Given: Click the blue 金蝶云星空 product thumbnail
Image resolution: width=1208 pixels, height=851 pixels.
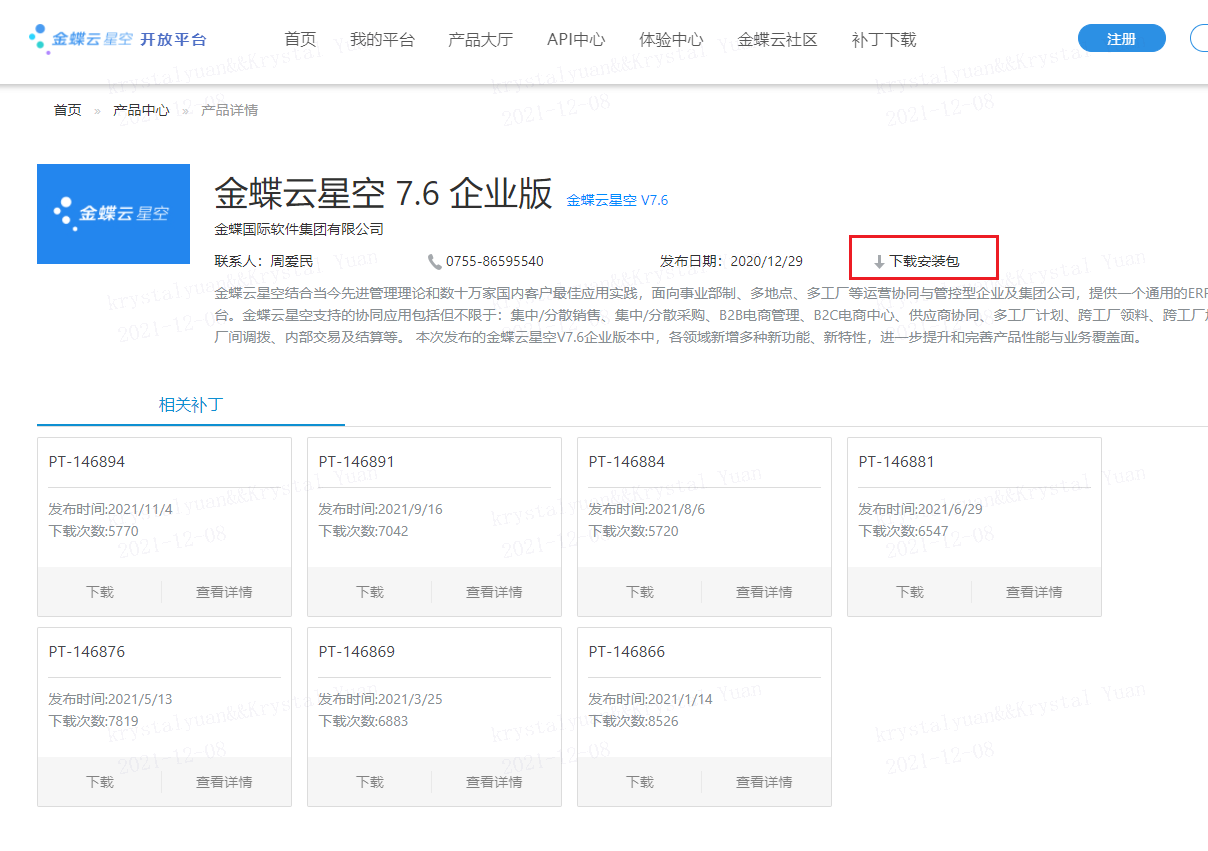Looking at the screenshot, I should point(113,214).
